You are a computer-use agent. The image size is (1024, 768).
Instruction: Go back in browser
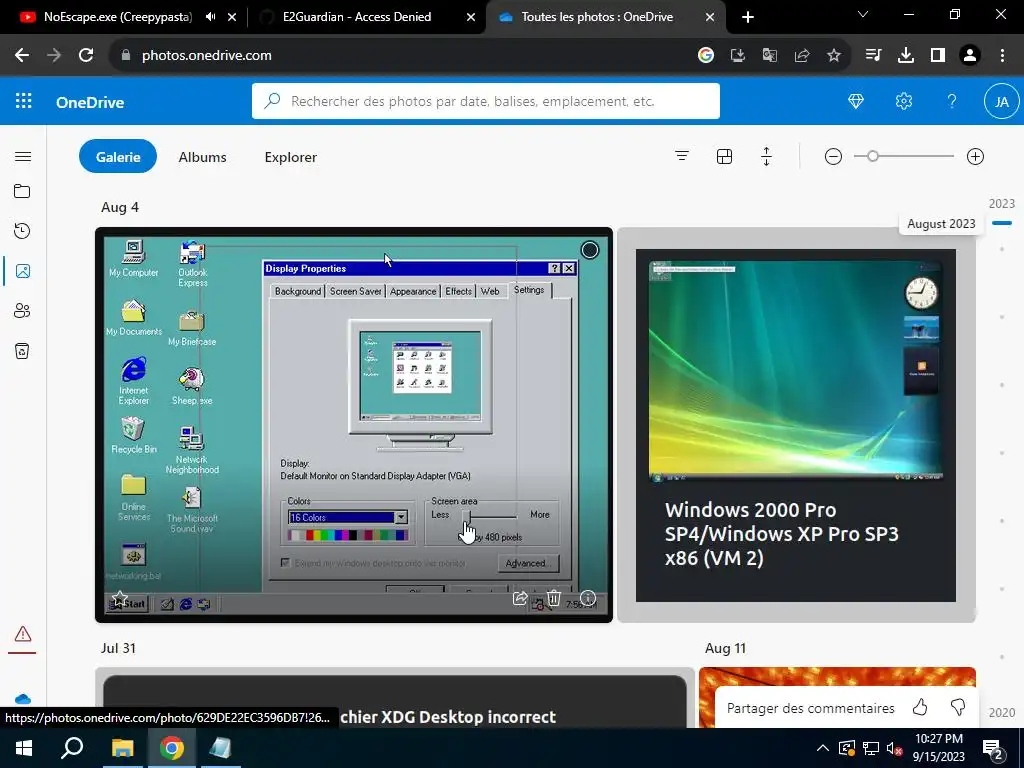pos(22,56)
